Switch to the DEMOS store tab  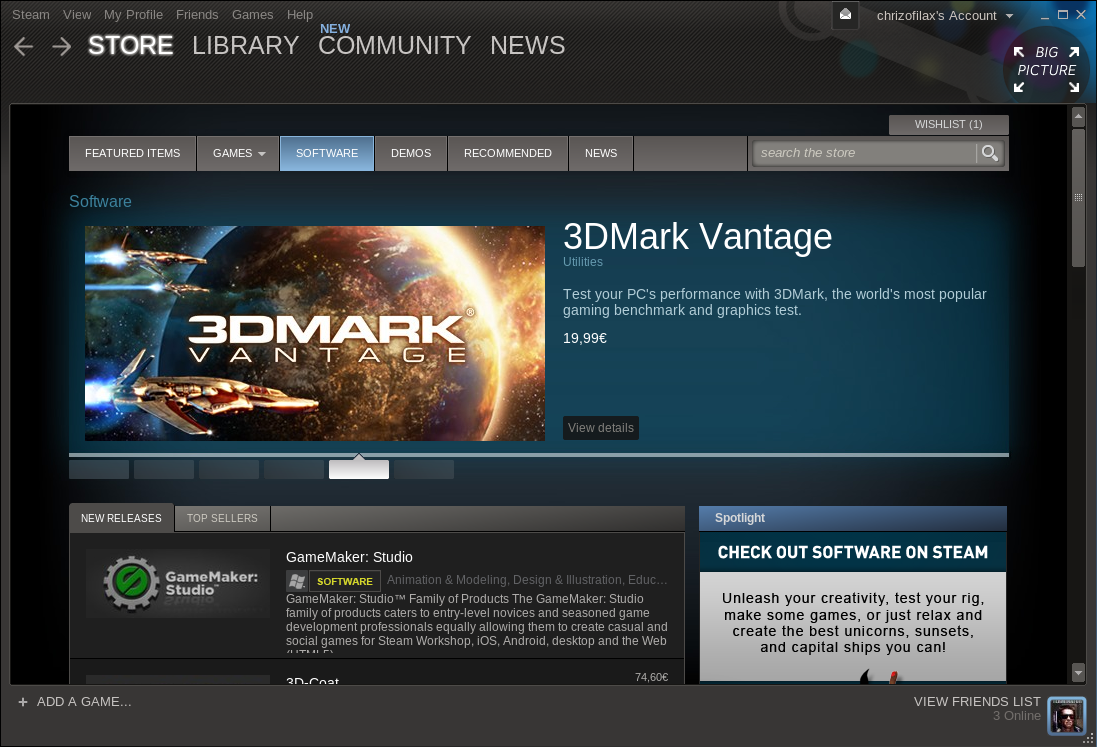411,153
